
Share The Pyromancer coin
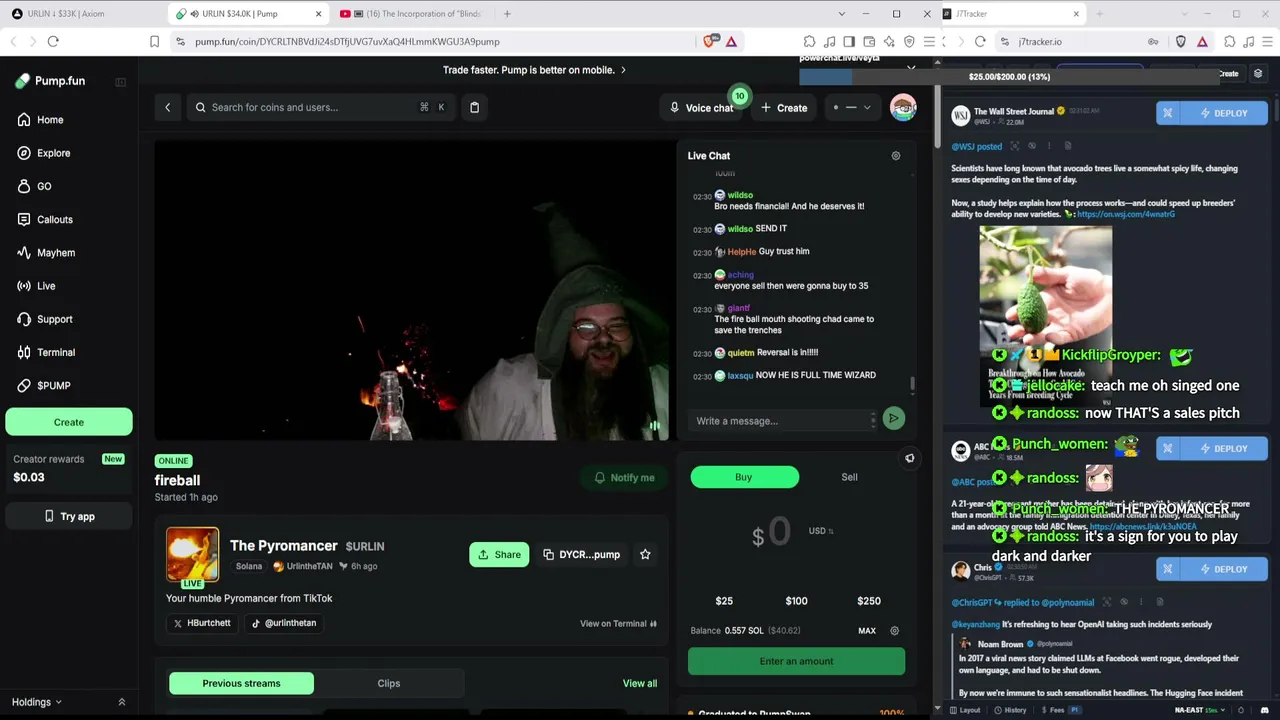point(499,554)
